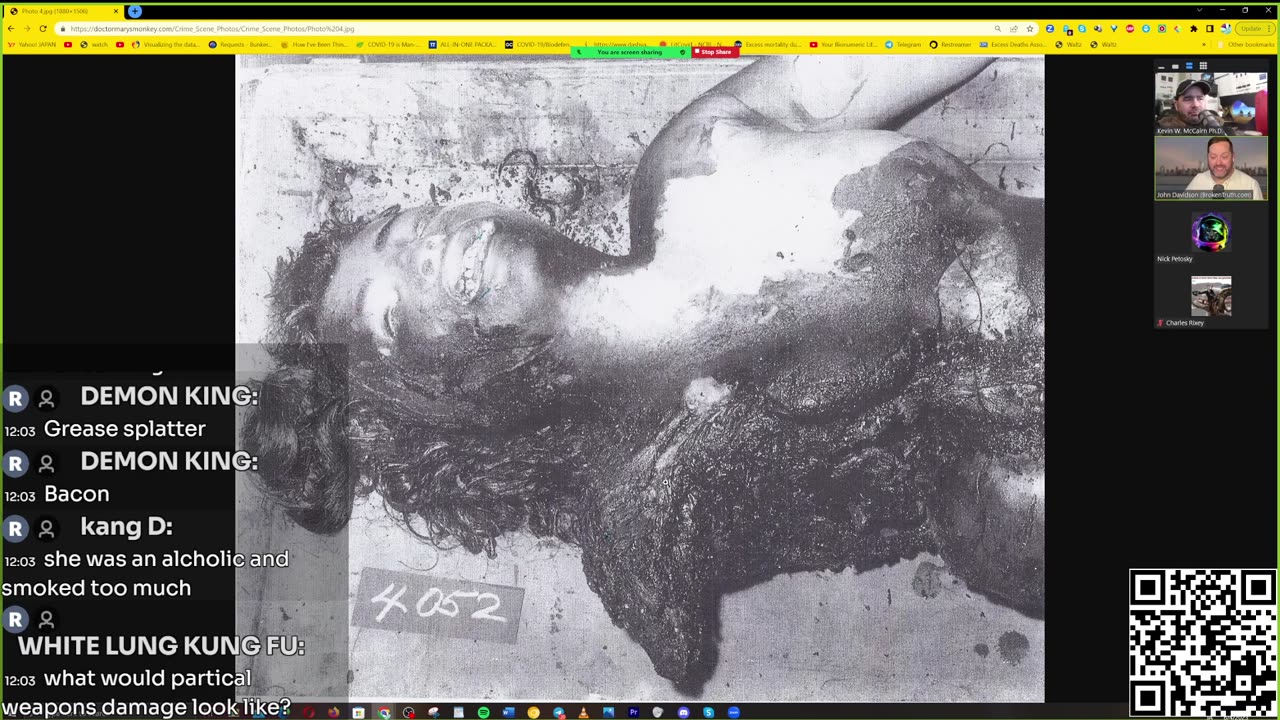1280x720 pixels.
Task: Open the 'How I've Been Thin...' bookmark
Action: (x=314, y=45)
